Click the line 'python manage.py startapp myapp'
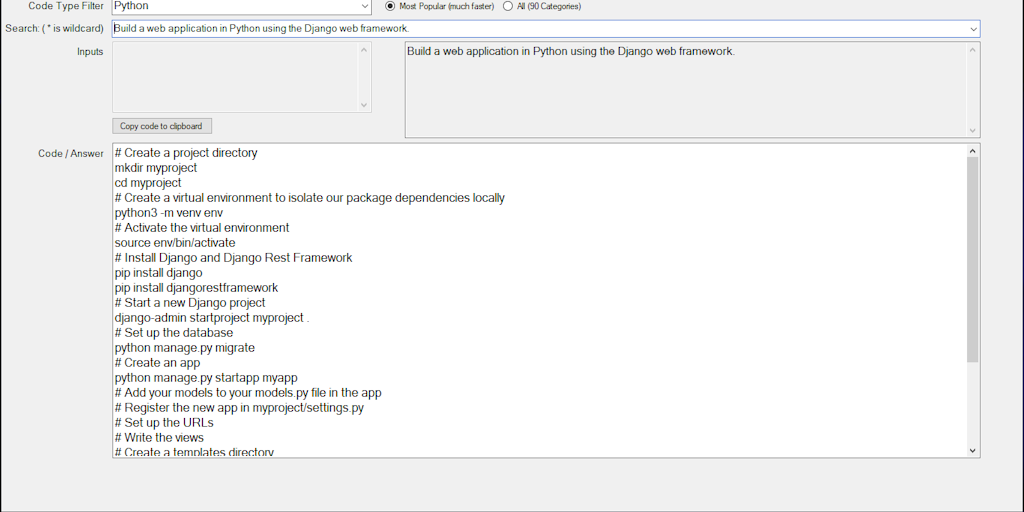 point(206,378)
